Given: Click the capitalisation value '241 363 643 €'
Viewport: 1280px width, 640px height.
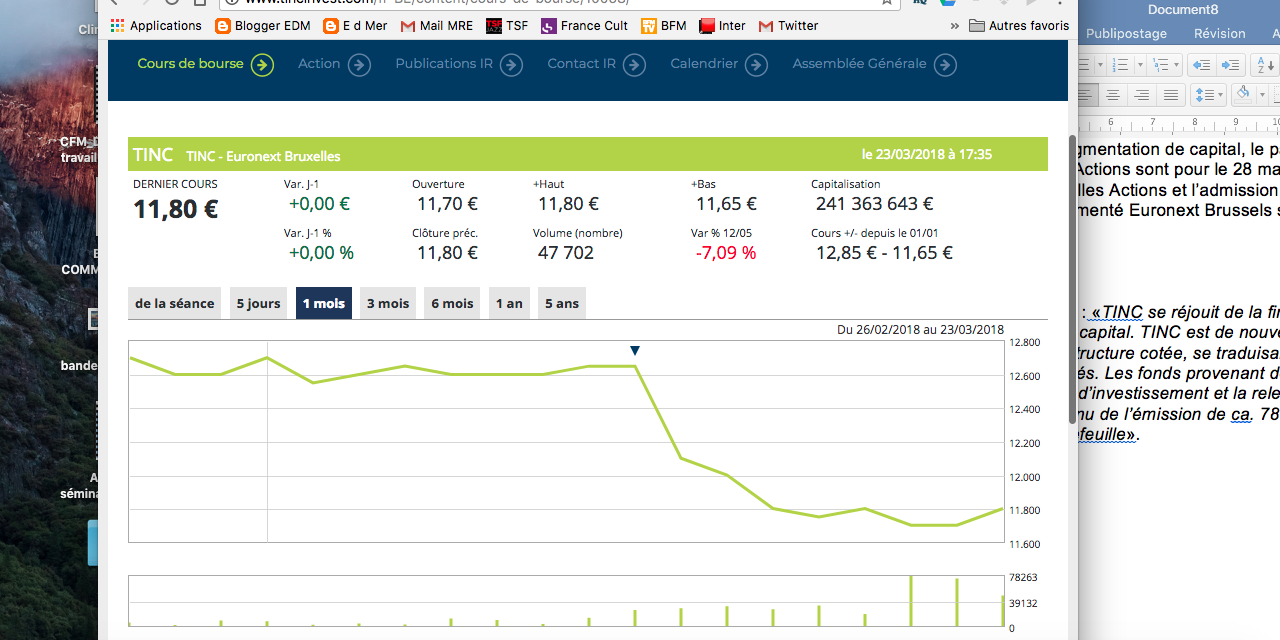Looking at the screenshot, I should (x=875, y=204).
